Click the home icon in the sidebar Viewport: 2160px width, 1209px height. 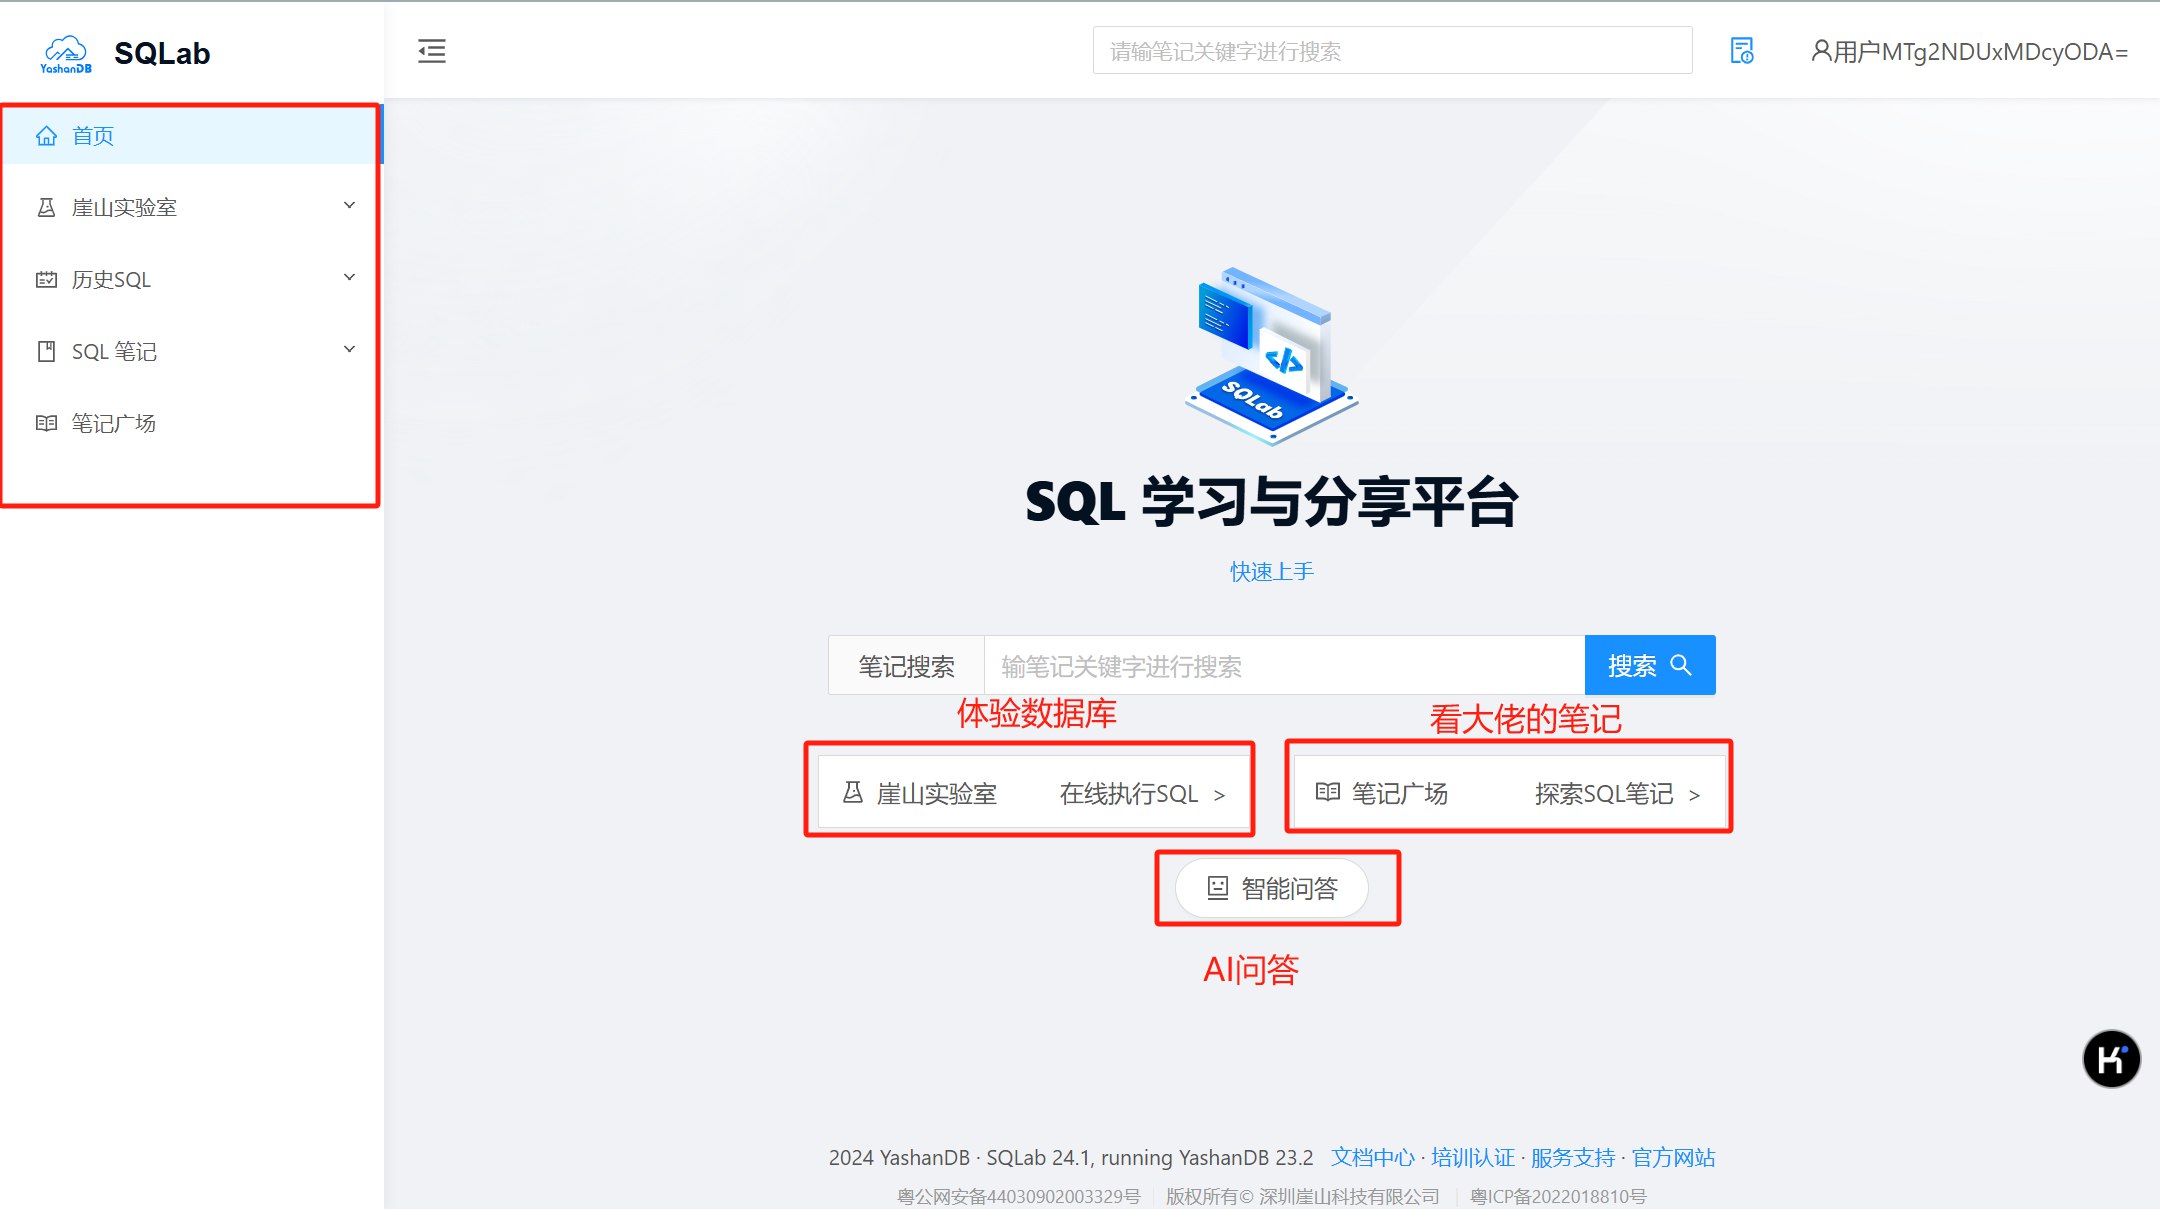[x=46, y=136]
